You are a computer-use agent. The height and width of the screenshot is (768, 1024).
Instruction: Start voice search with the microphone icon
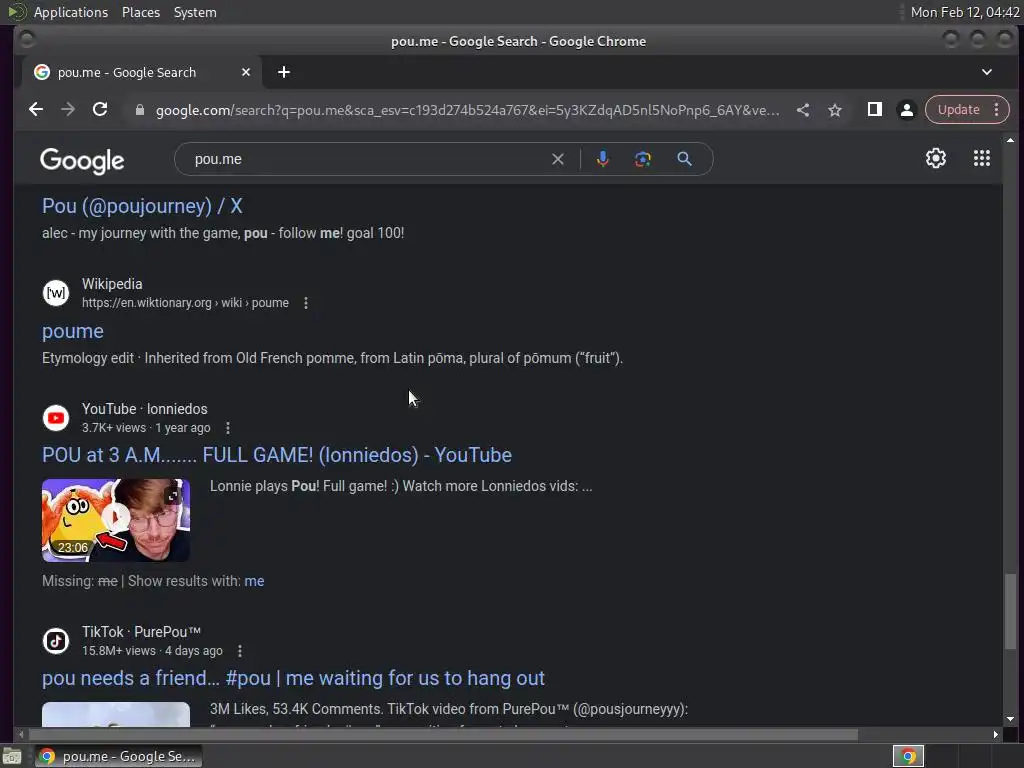click(603, 159)
